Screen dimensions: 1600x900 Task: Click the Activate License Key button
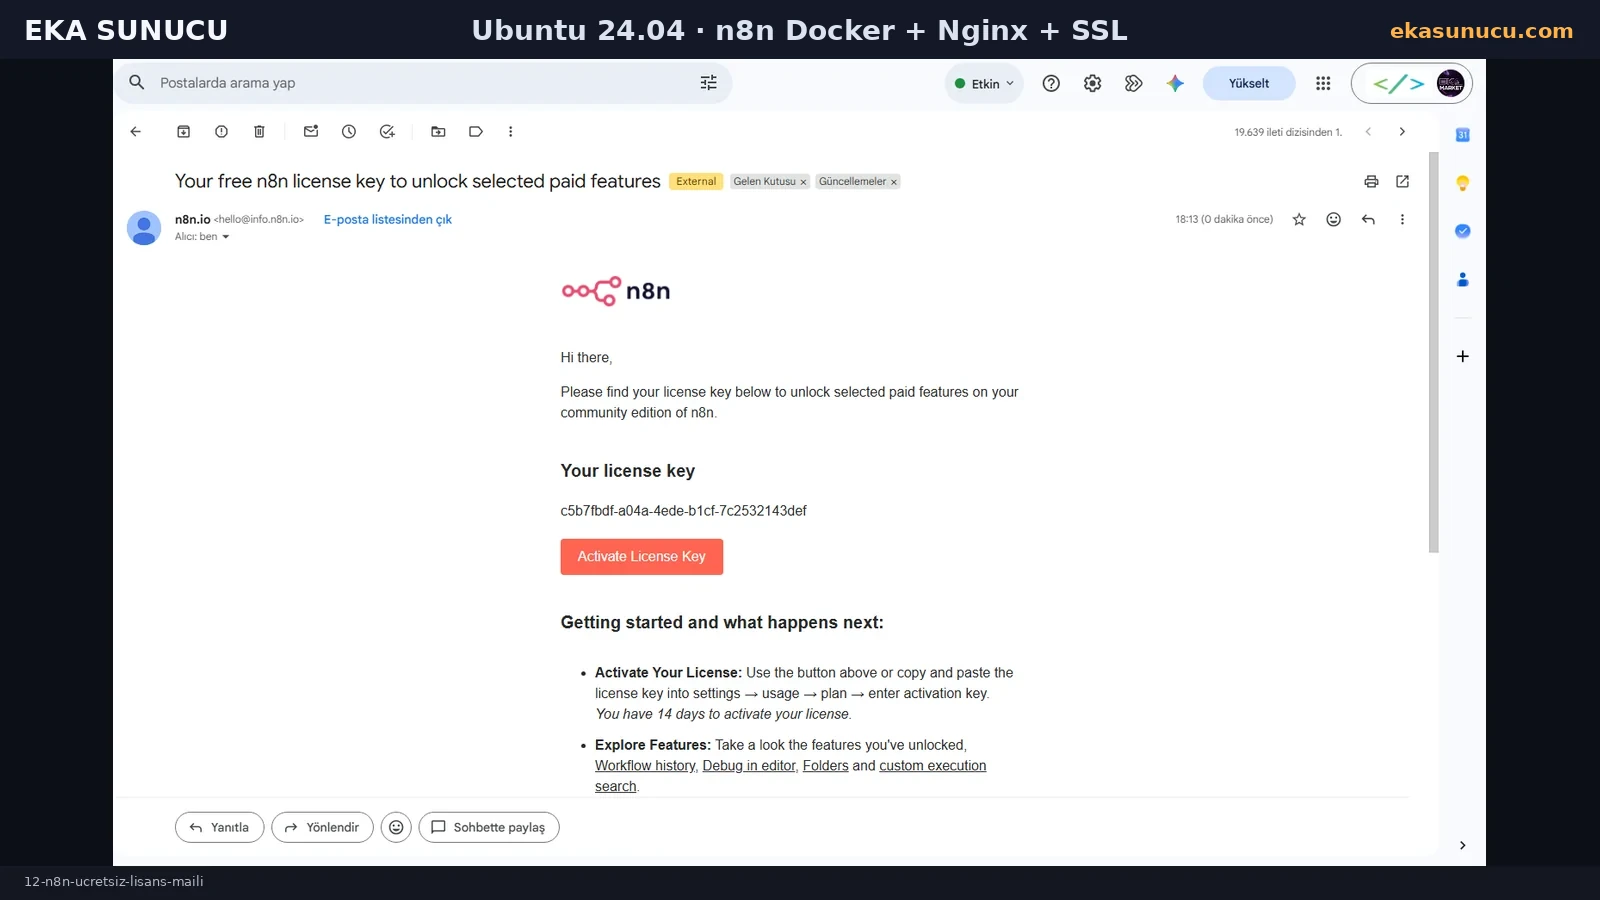[x=642, y=557]
